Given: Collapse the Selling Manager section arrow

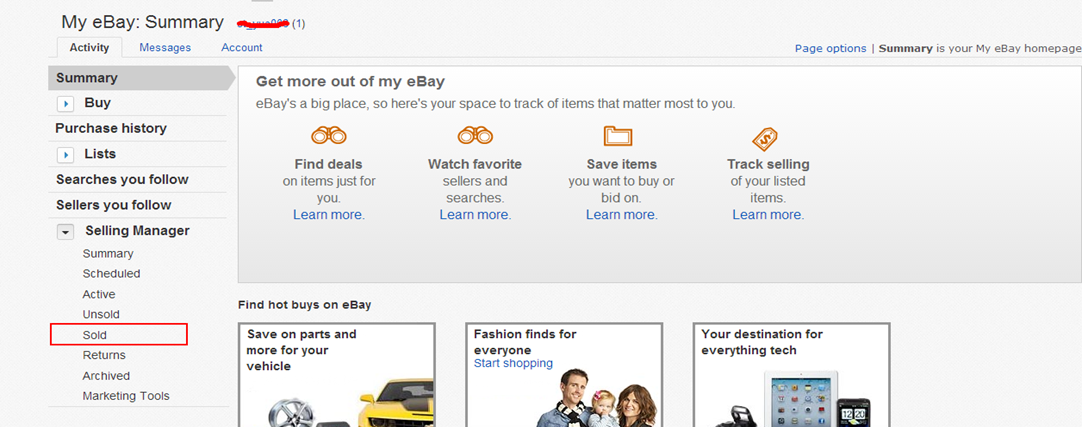Looking at the screenshot, I should tap(65, 232).
